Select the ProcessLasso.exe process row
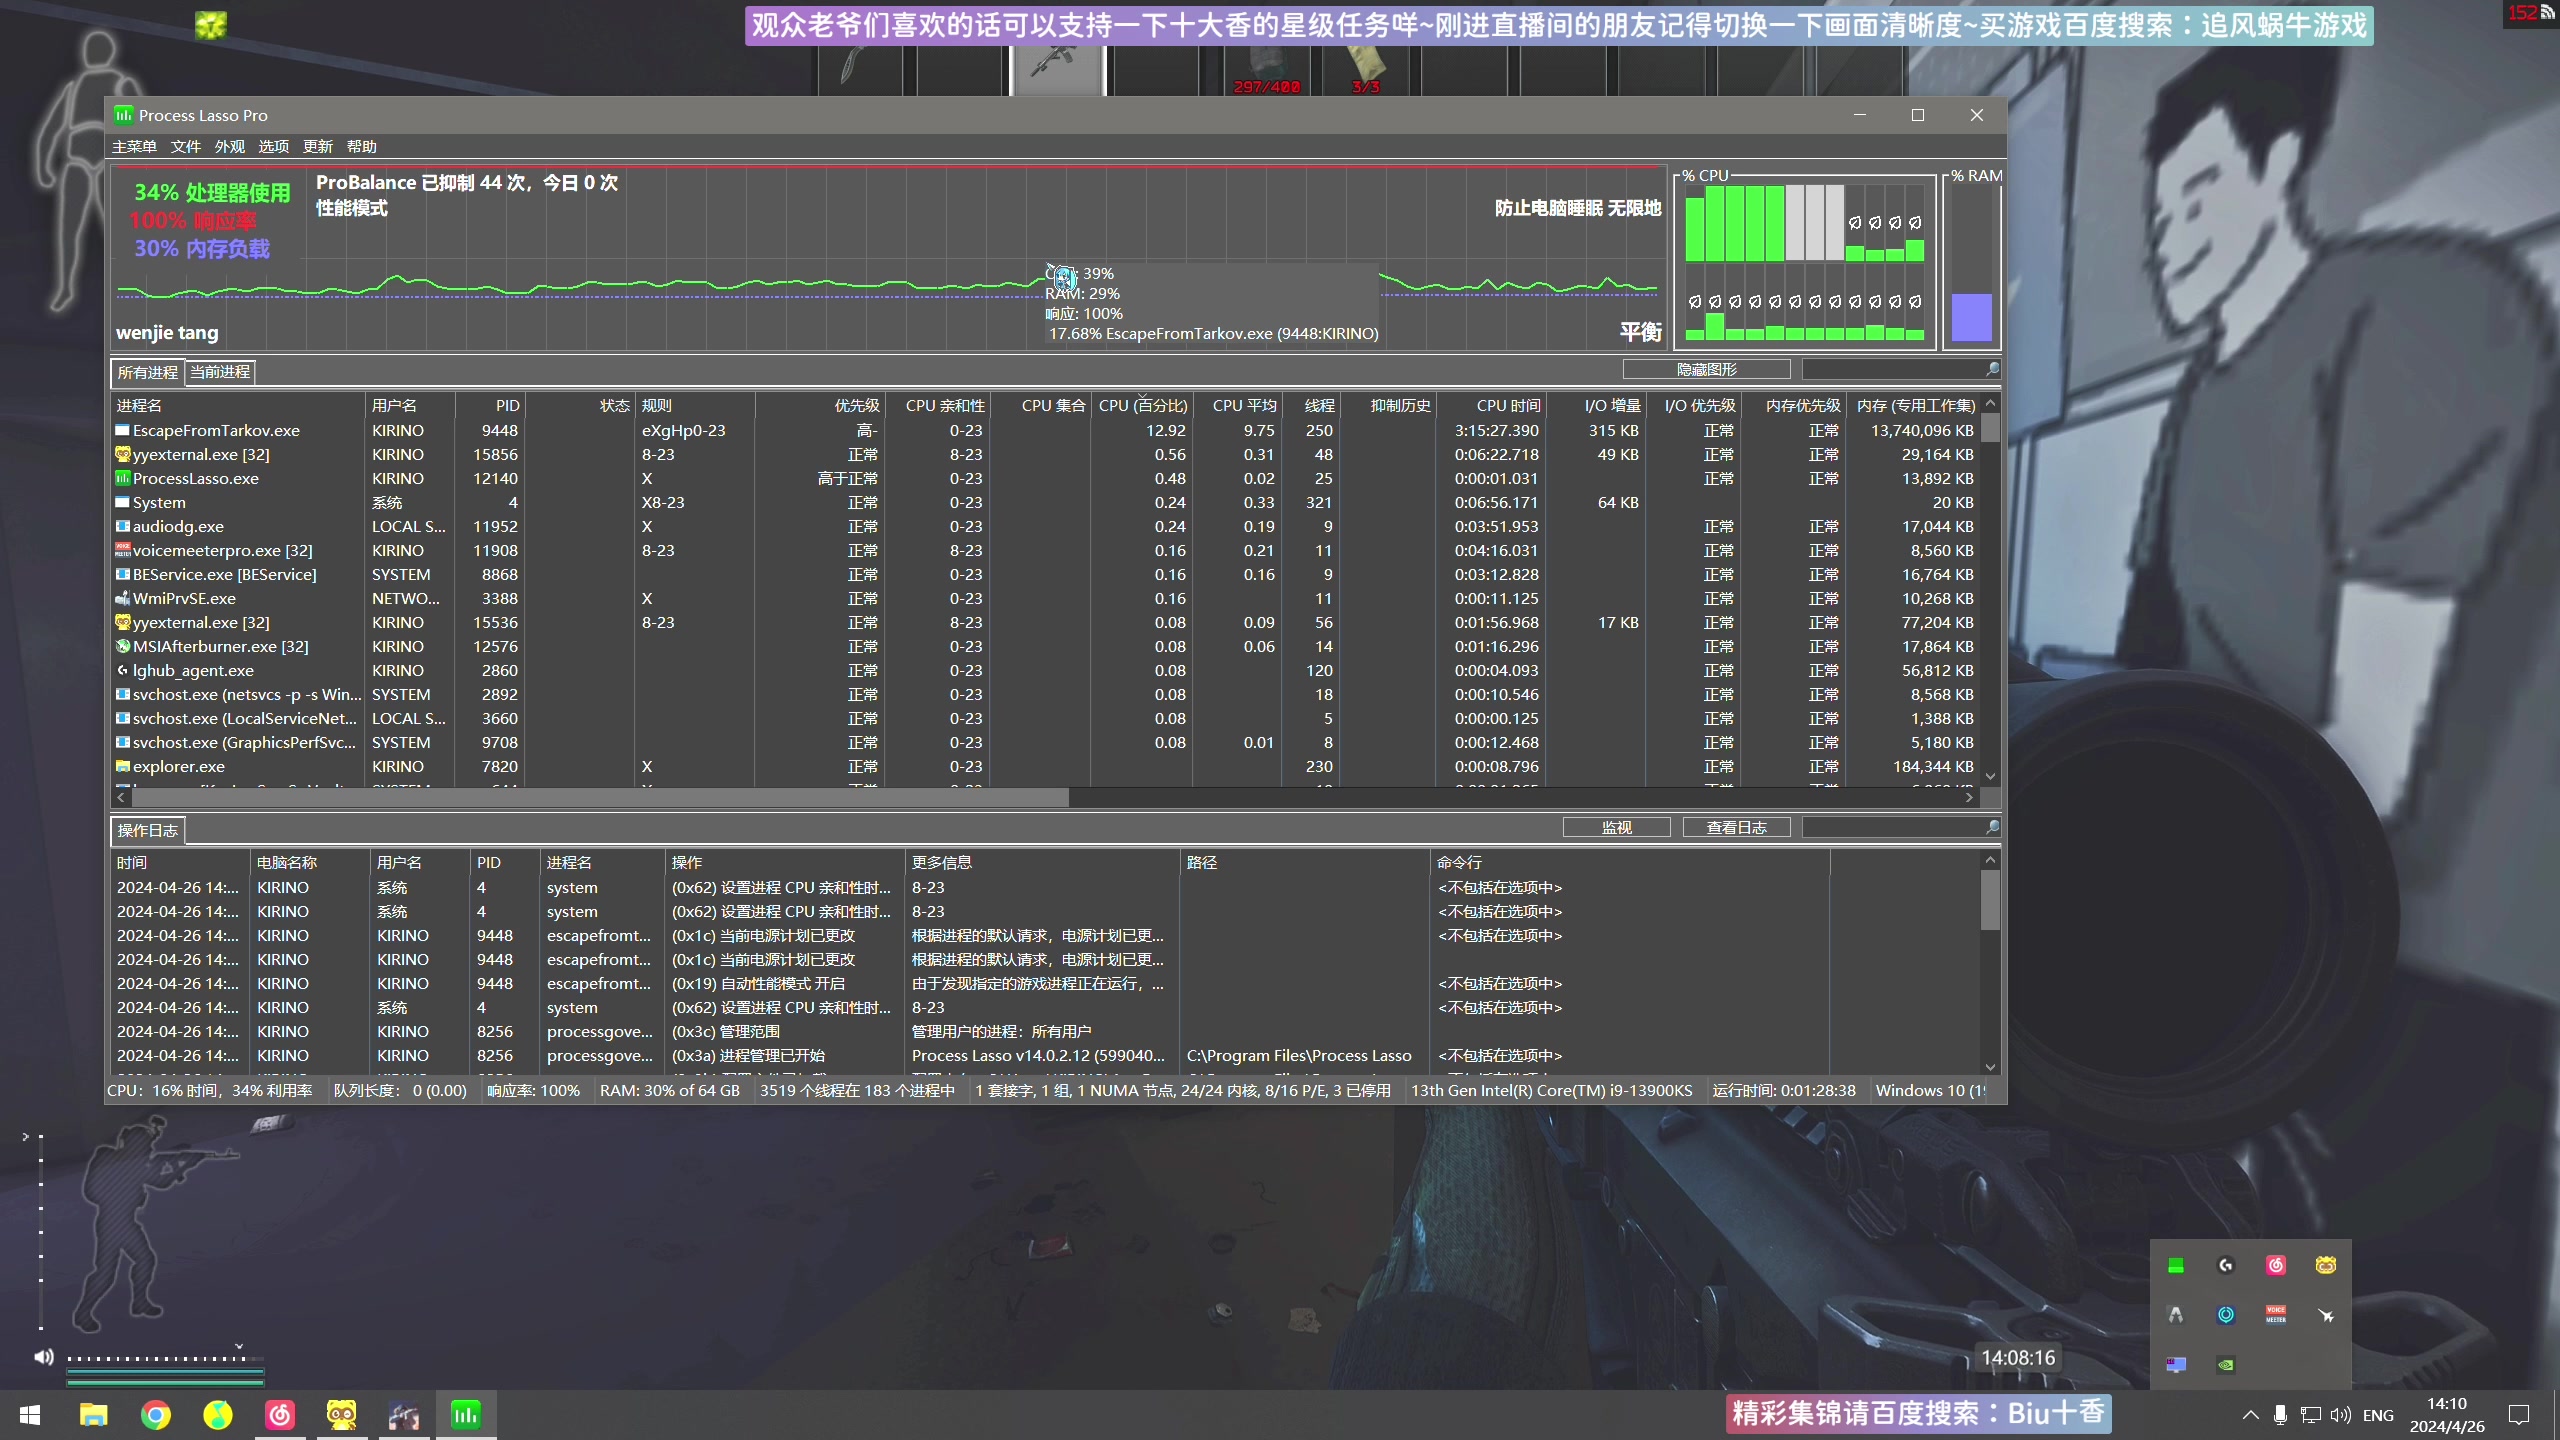 click(1046, 479)
